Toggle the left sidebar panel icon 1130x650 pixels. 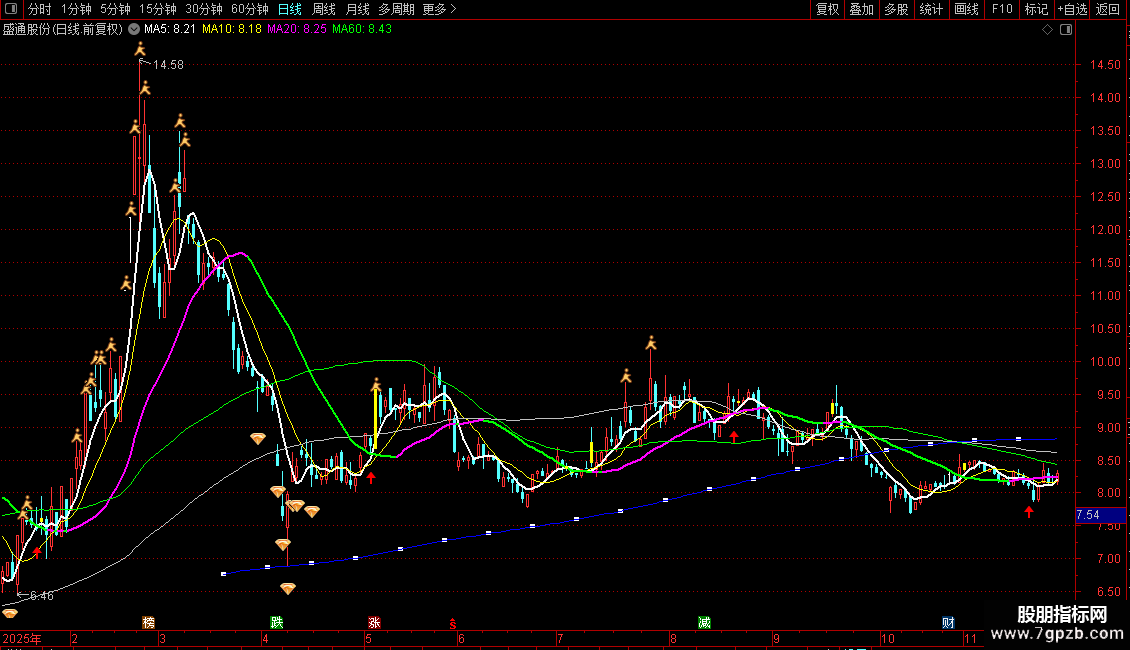click(10, 10)
